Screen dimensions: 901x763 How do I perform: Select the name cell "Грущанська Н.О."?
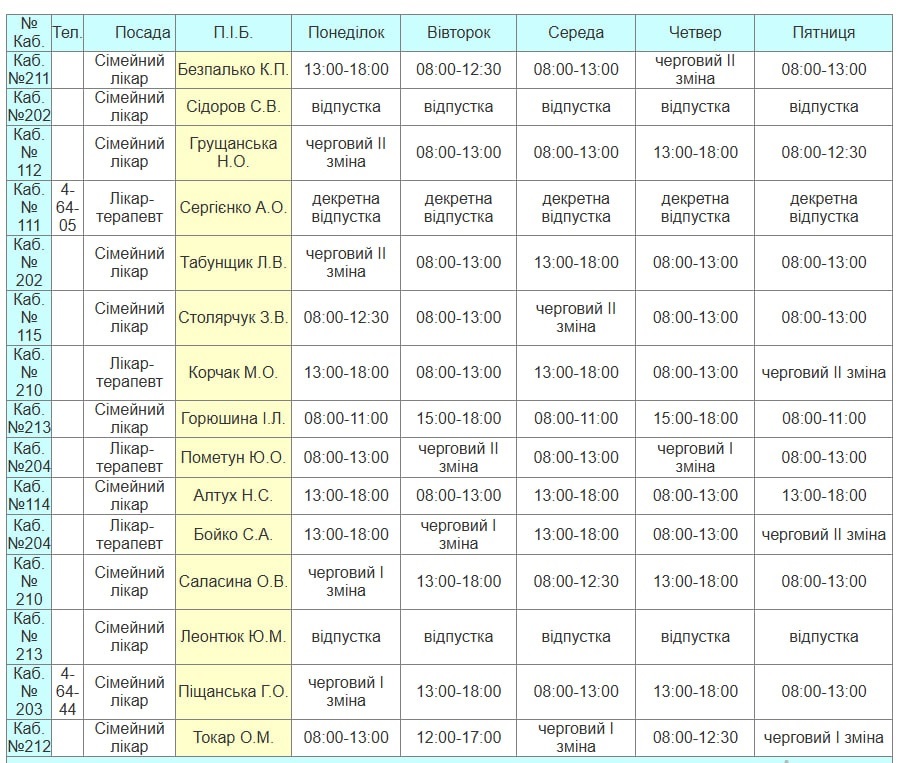(233, 152)
